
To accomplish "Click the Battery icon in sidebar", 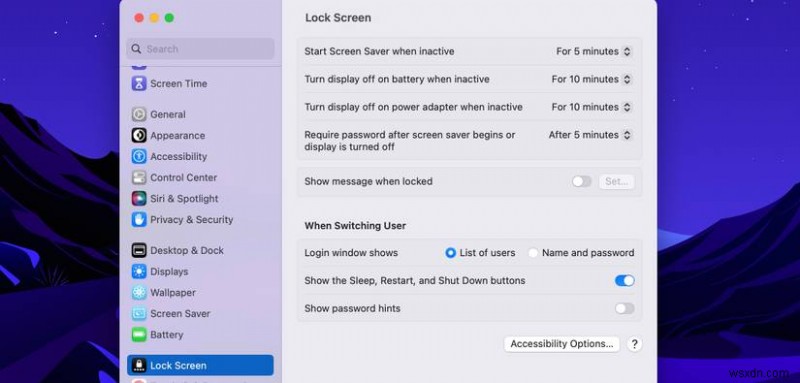I will [139, 335].
